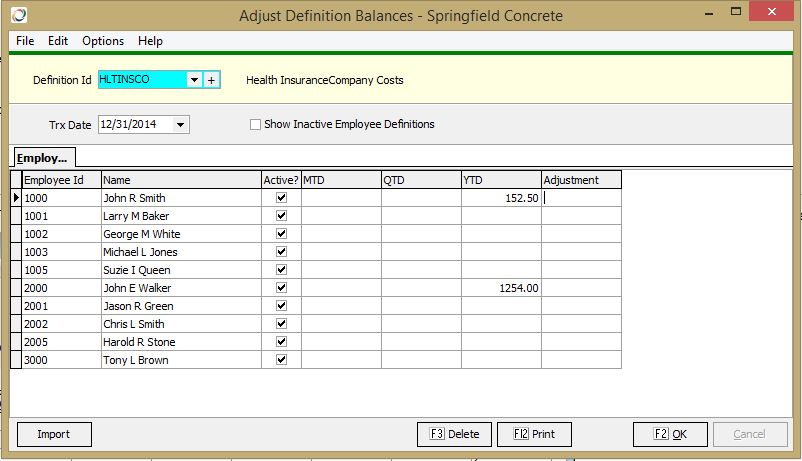Open the Options menu
Viewport: 802px width, 461px height.
[103, 41]
